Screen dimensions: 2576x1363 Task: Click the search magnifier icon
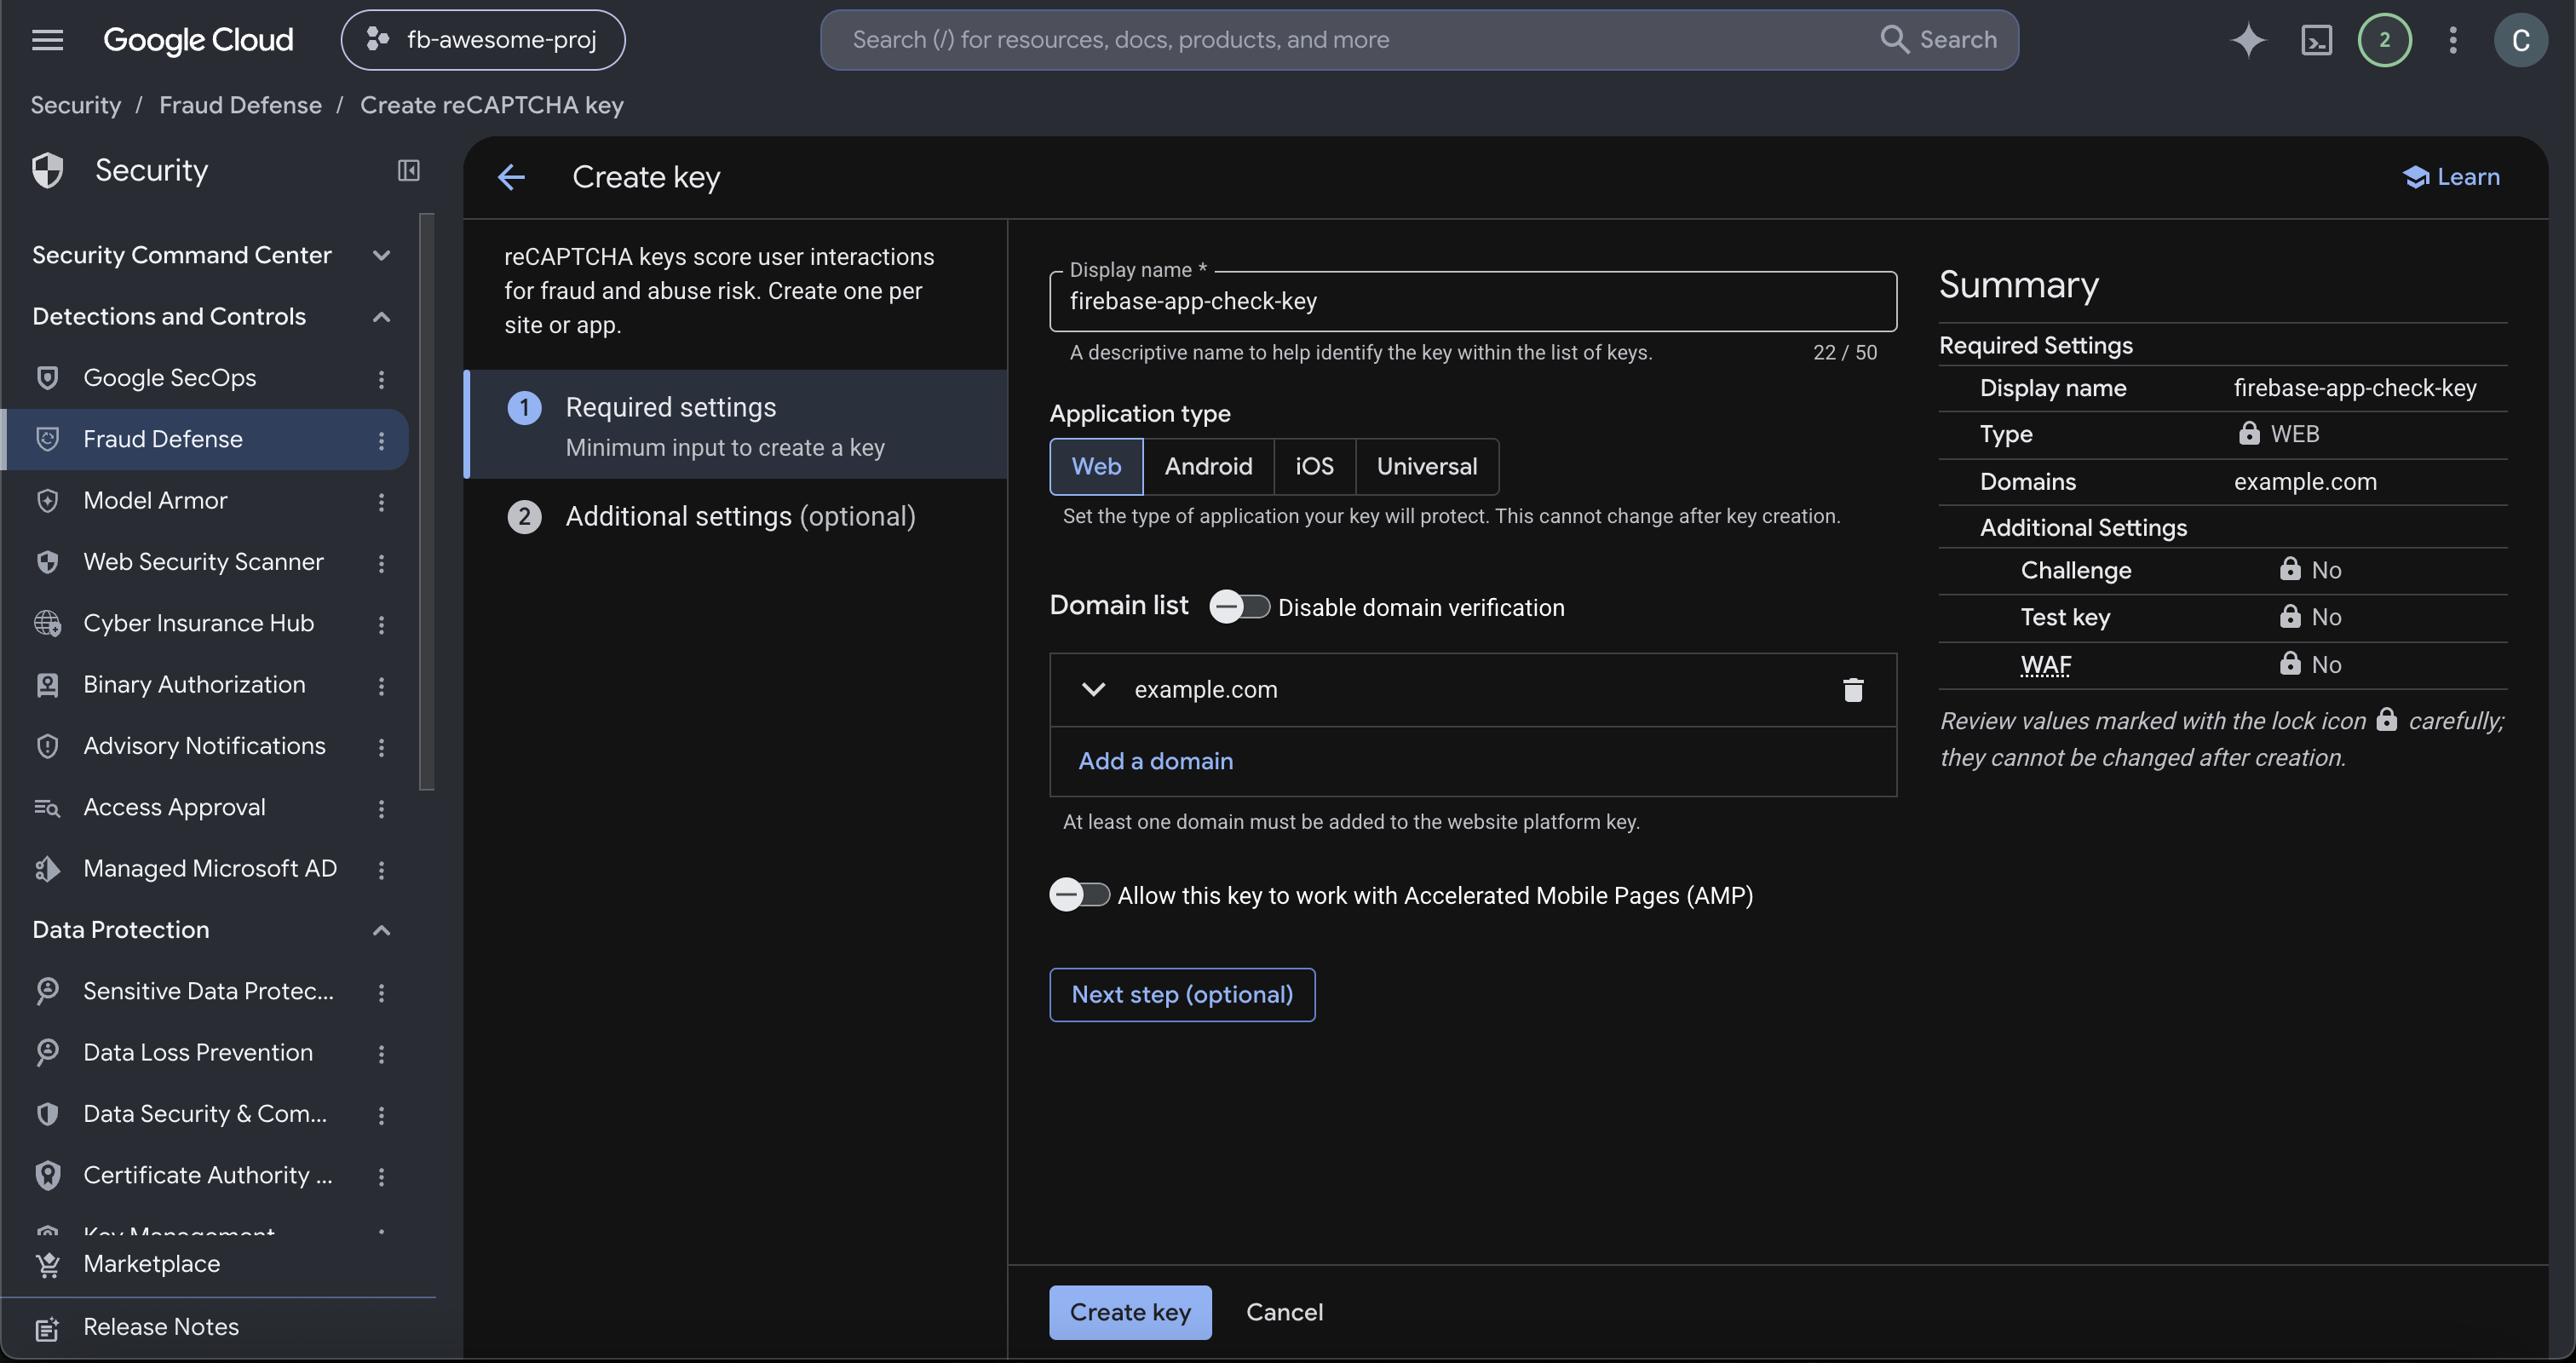(x=1894, y=40)
